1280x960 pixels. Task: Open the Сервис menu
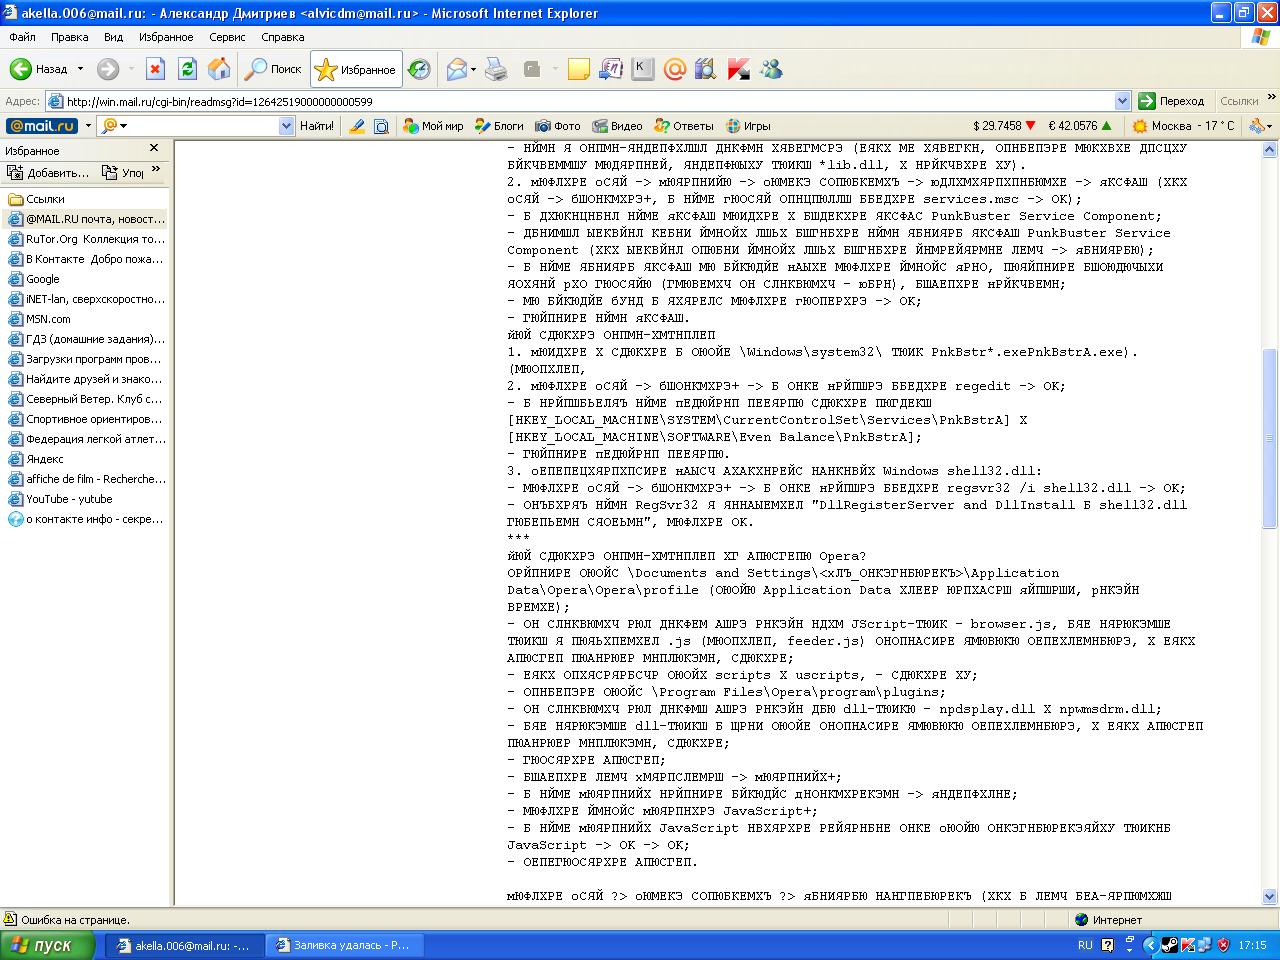(227, 37)
